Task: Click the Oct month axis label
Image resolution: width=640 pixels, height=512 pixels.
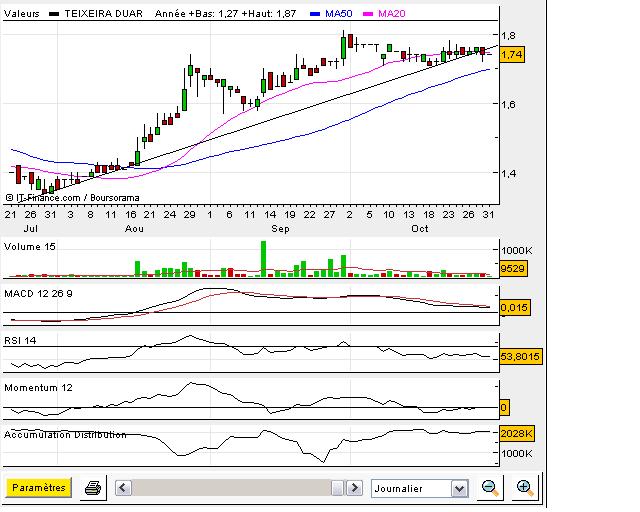Action: click(420, 229)
